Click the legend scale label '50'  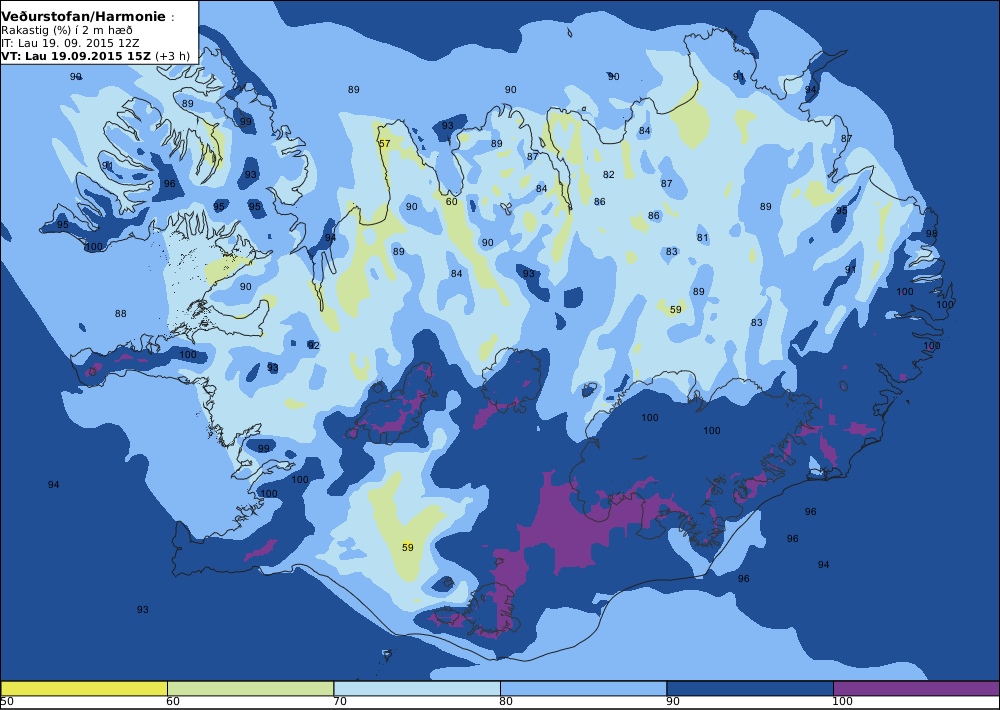pyautogui.click(x=7, y=702)
